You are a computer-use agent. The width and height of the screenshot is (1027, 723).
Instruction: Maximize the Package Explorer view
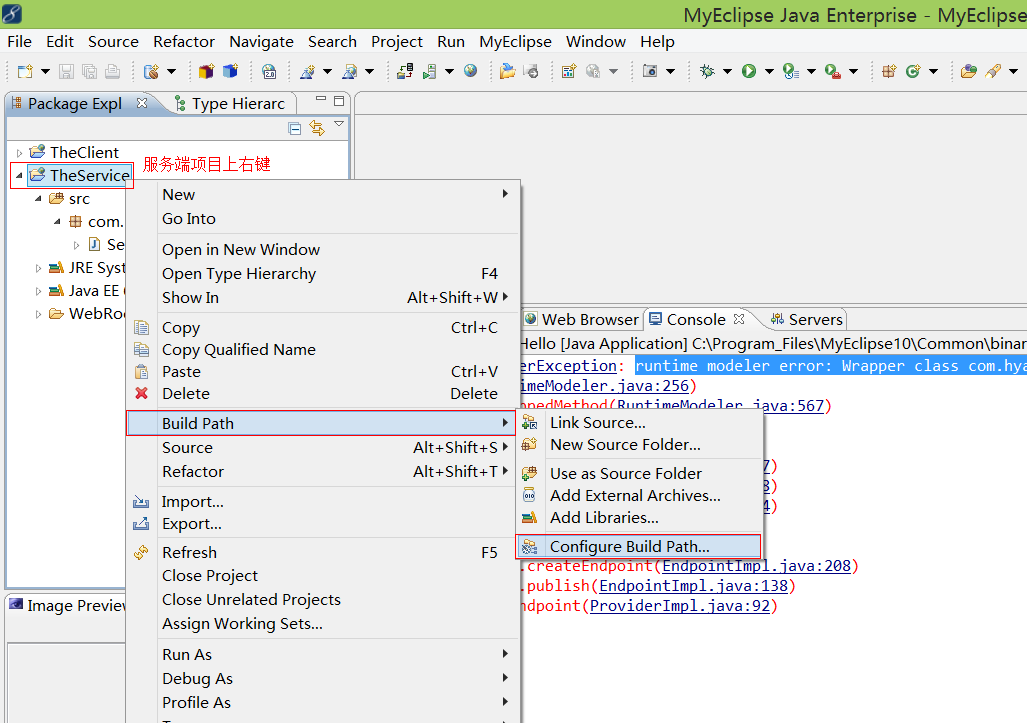339,101
